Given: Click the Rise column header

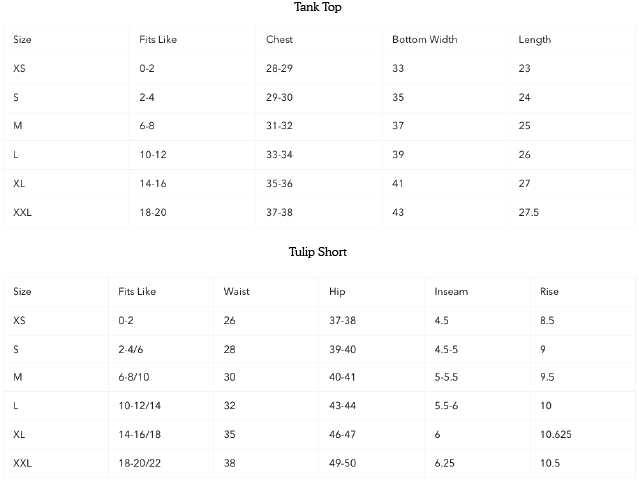Looking at the screenshot, I should click(x=549, y=292).
